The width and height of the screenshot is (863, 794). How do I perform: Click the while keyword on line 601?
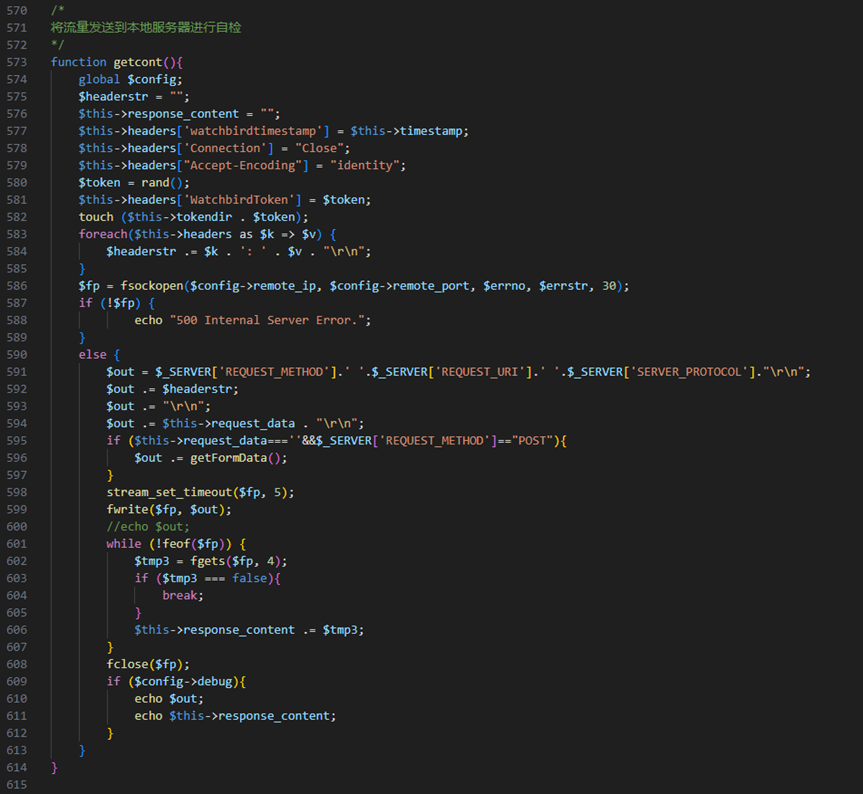[124, 543]
